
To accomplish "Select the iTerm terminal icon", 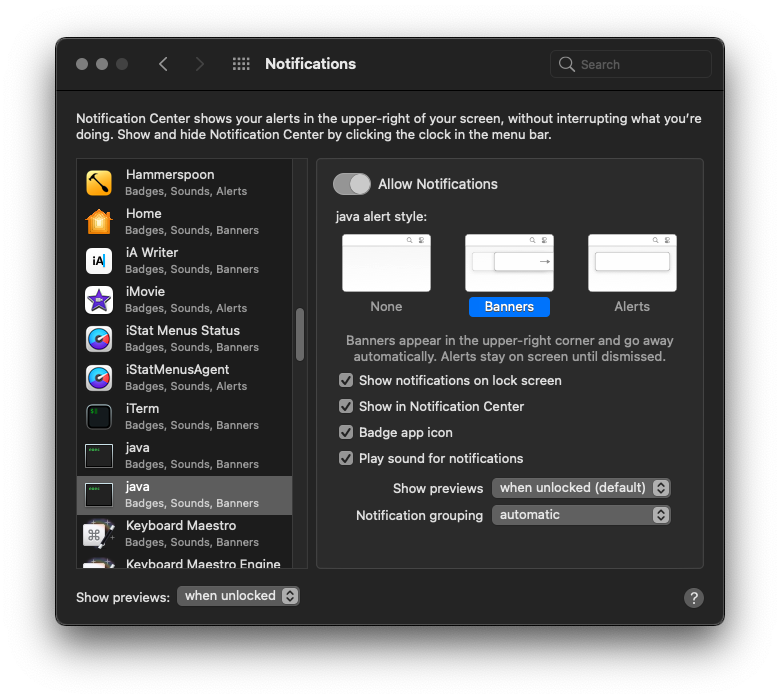I will tap(99, 417).
